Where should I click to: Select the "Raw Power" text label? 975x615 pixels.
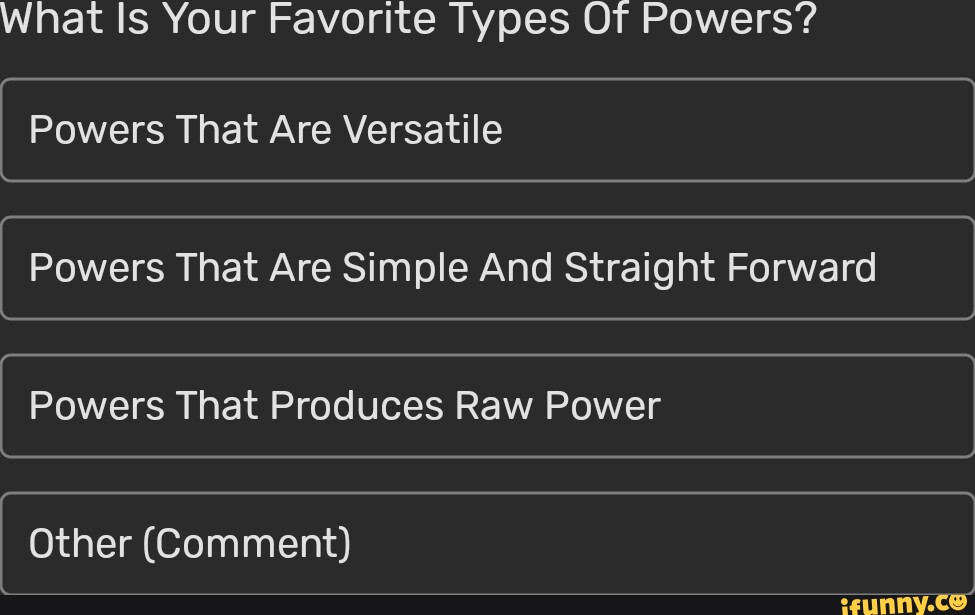tap(558, 406)
